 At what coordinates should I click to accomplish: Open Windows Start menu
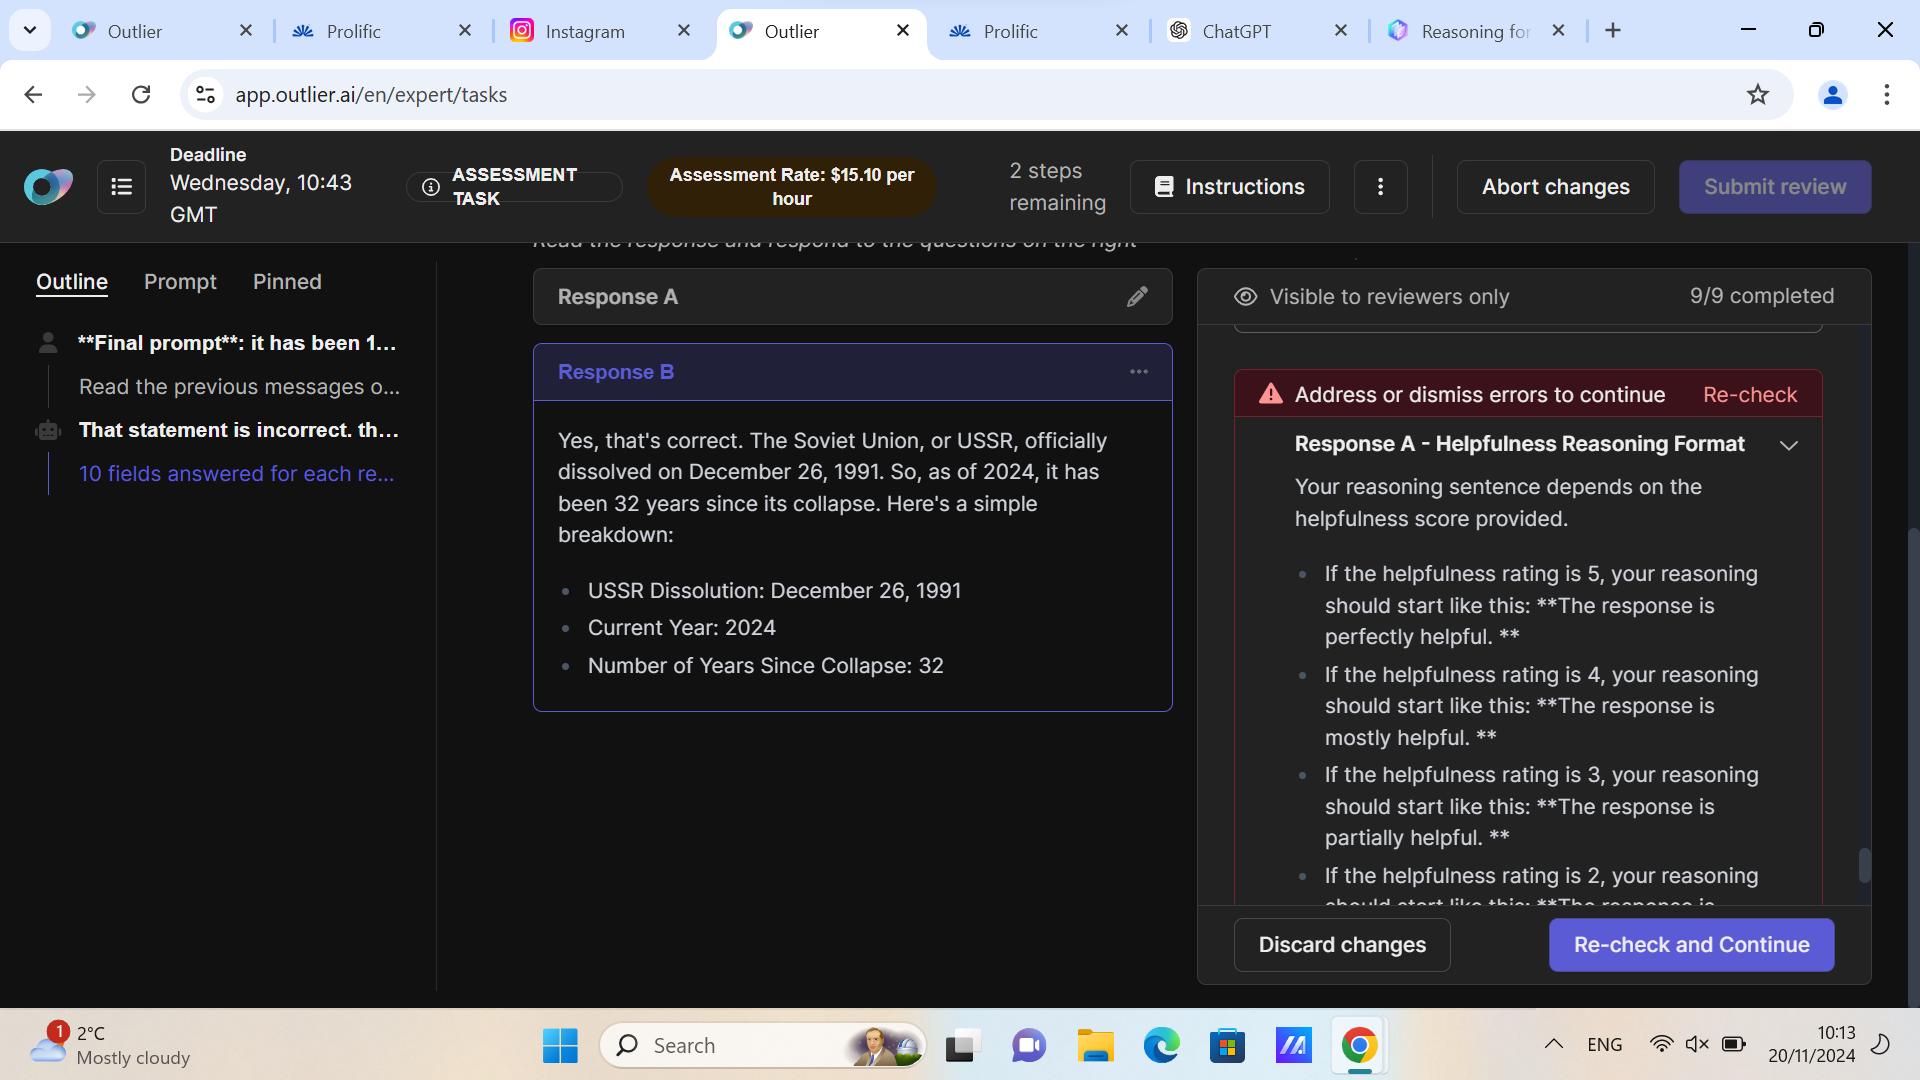(x=560, y=1046)
